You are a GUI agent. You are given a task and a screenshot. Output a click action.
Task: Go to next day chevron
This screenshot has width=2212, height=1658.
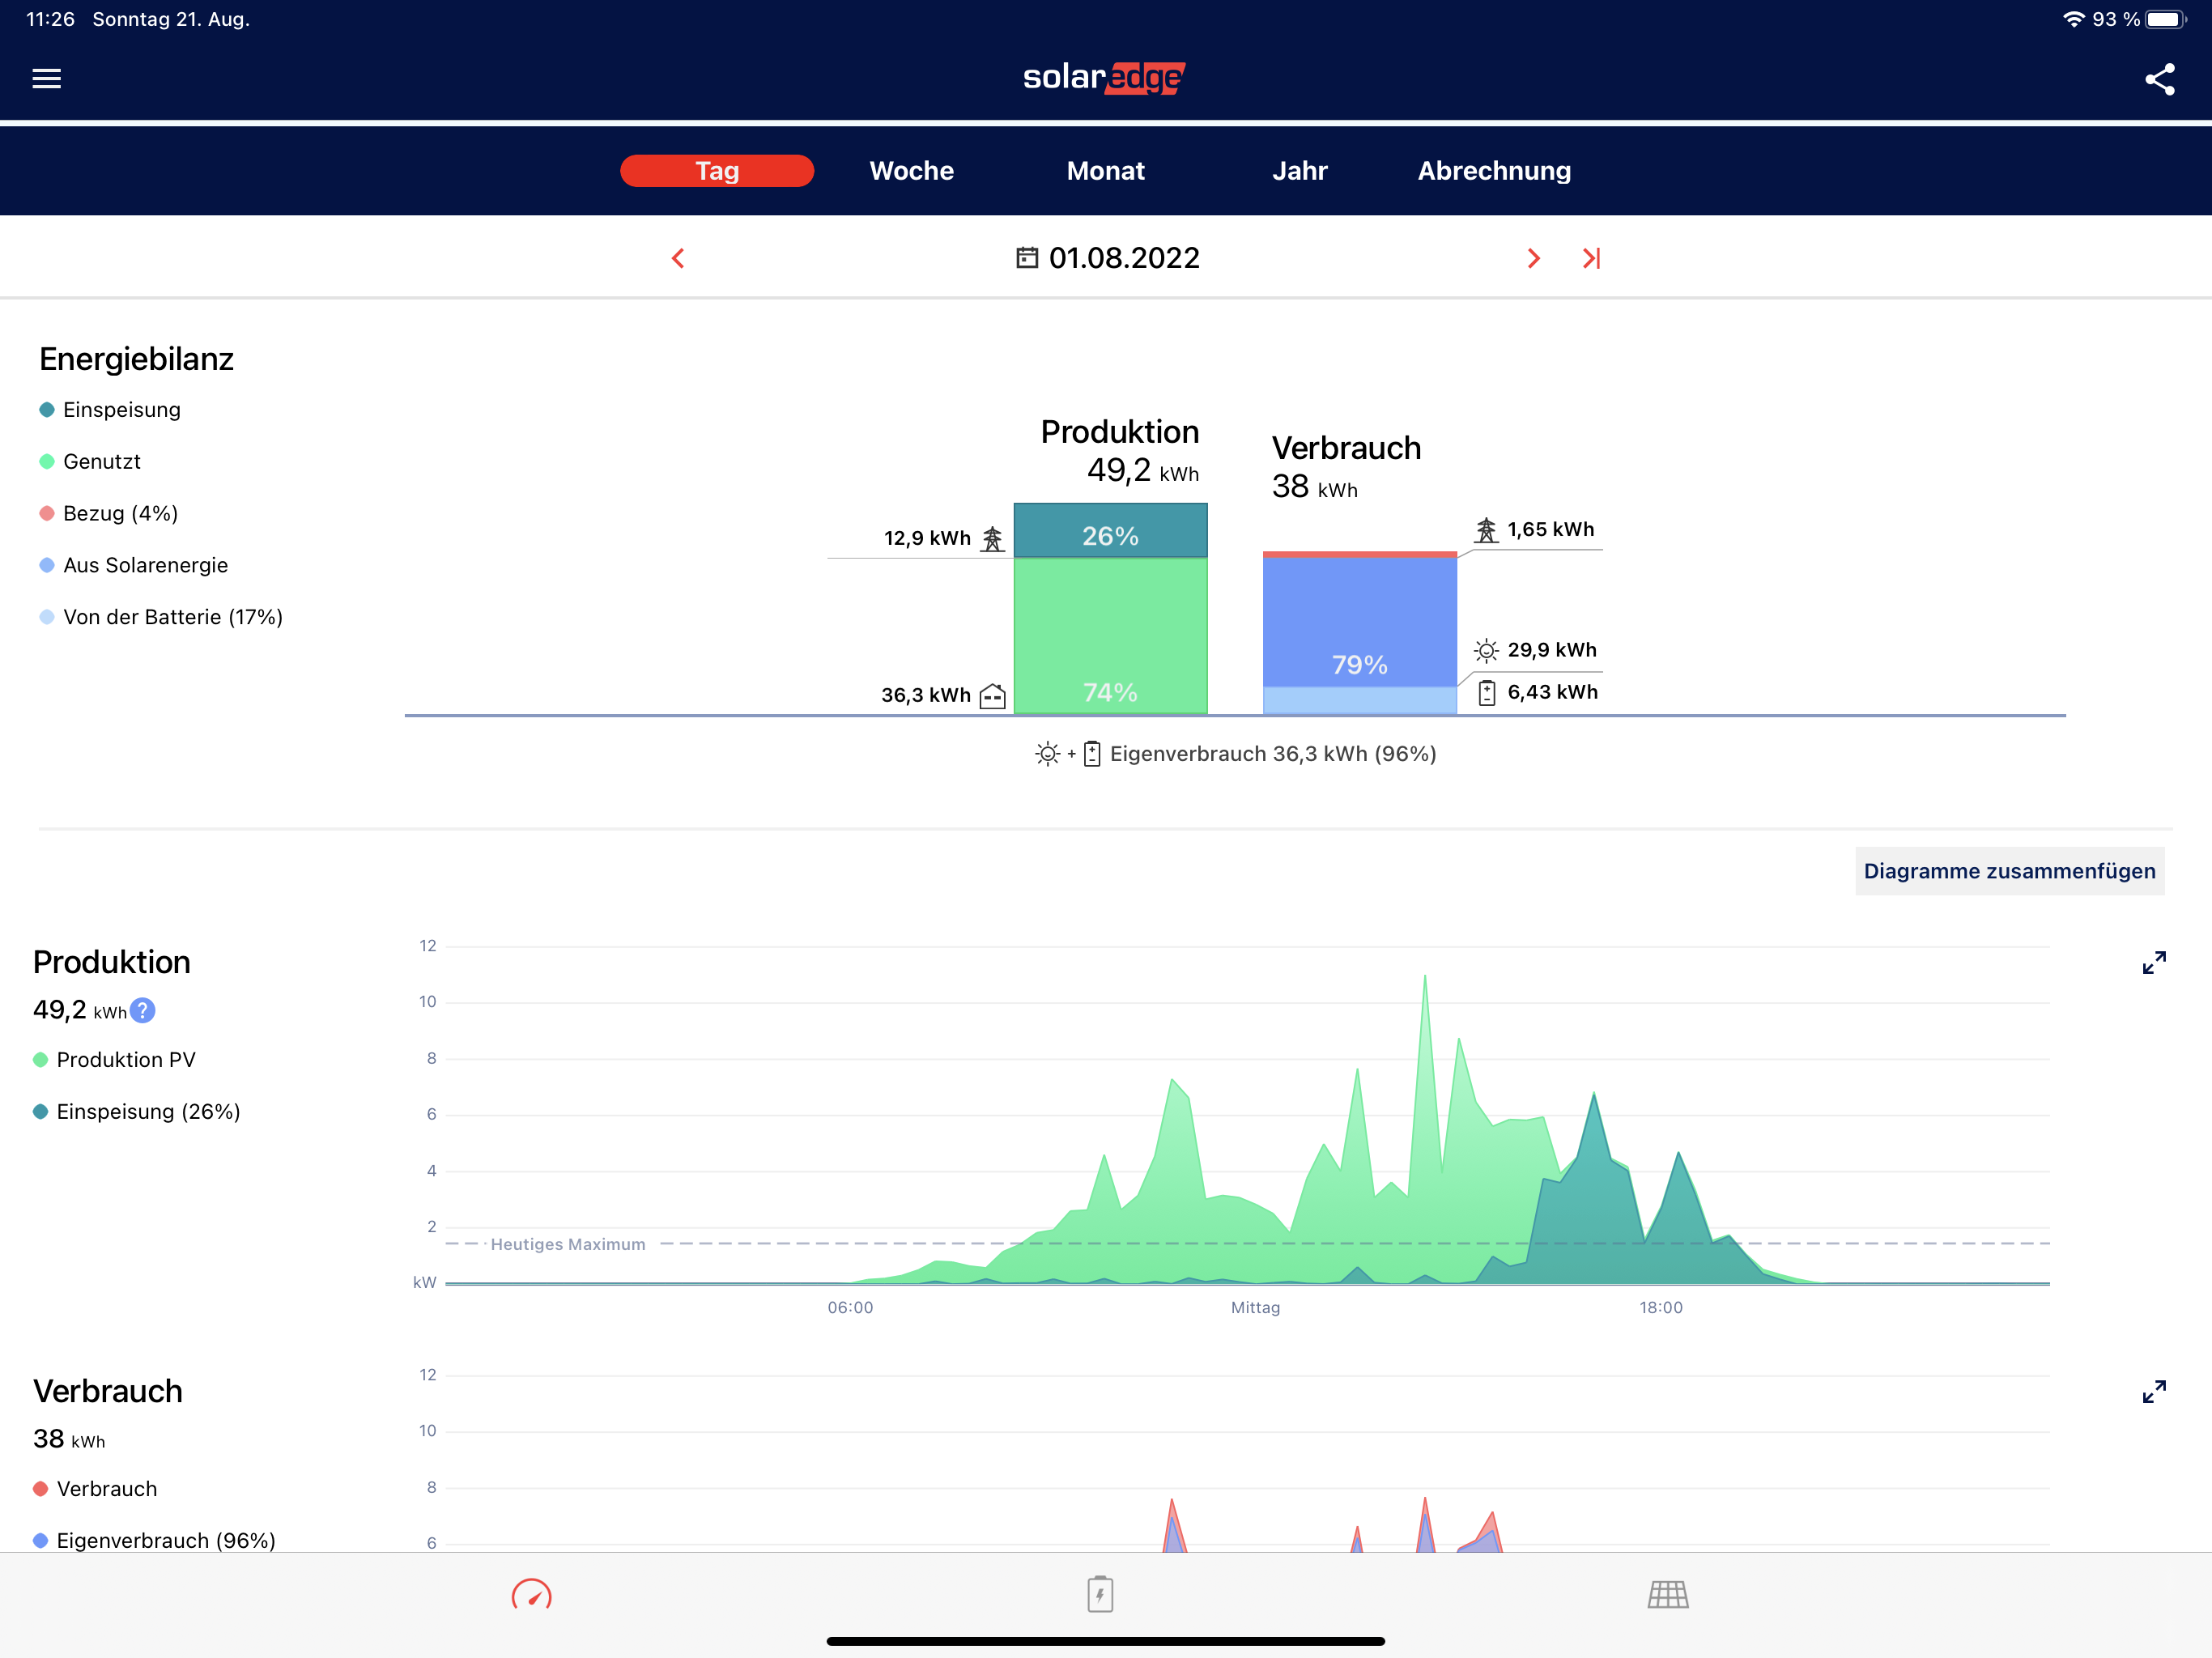click(x=1533, y=258)
